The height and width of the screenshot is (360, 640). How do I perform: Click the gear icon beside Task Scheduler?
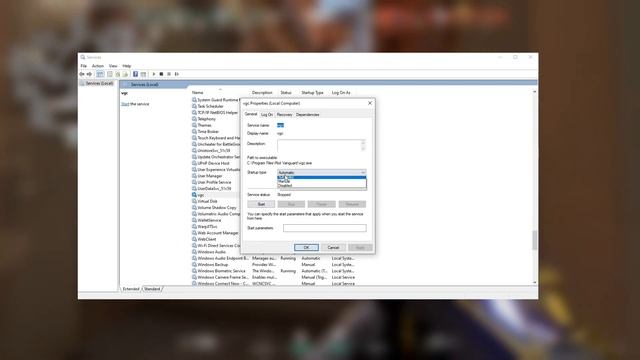194,106
